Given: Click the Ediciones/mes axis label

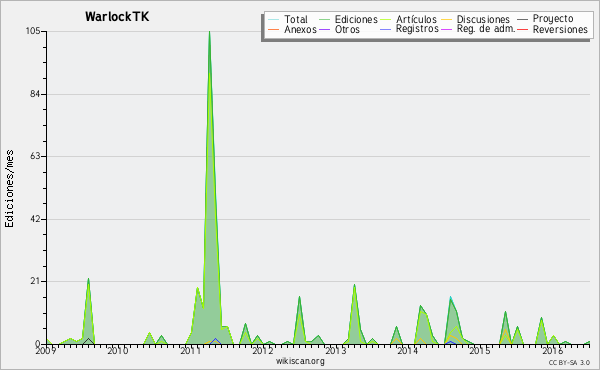Looking at the screenshot, I should [9, 189].
